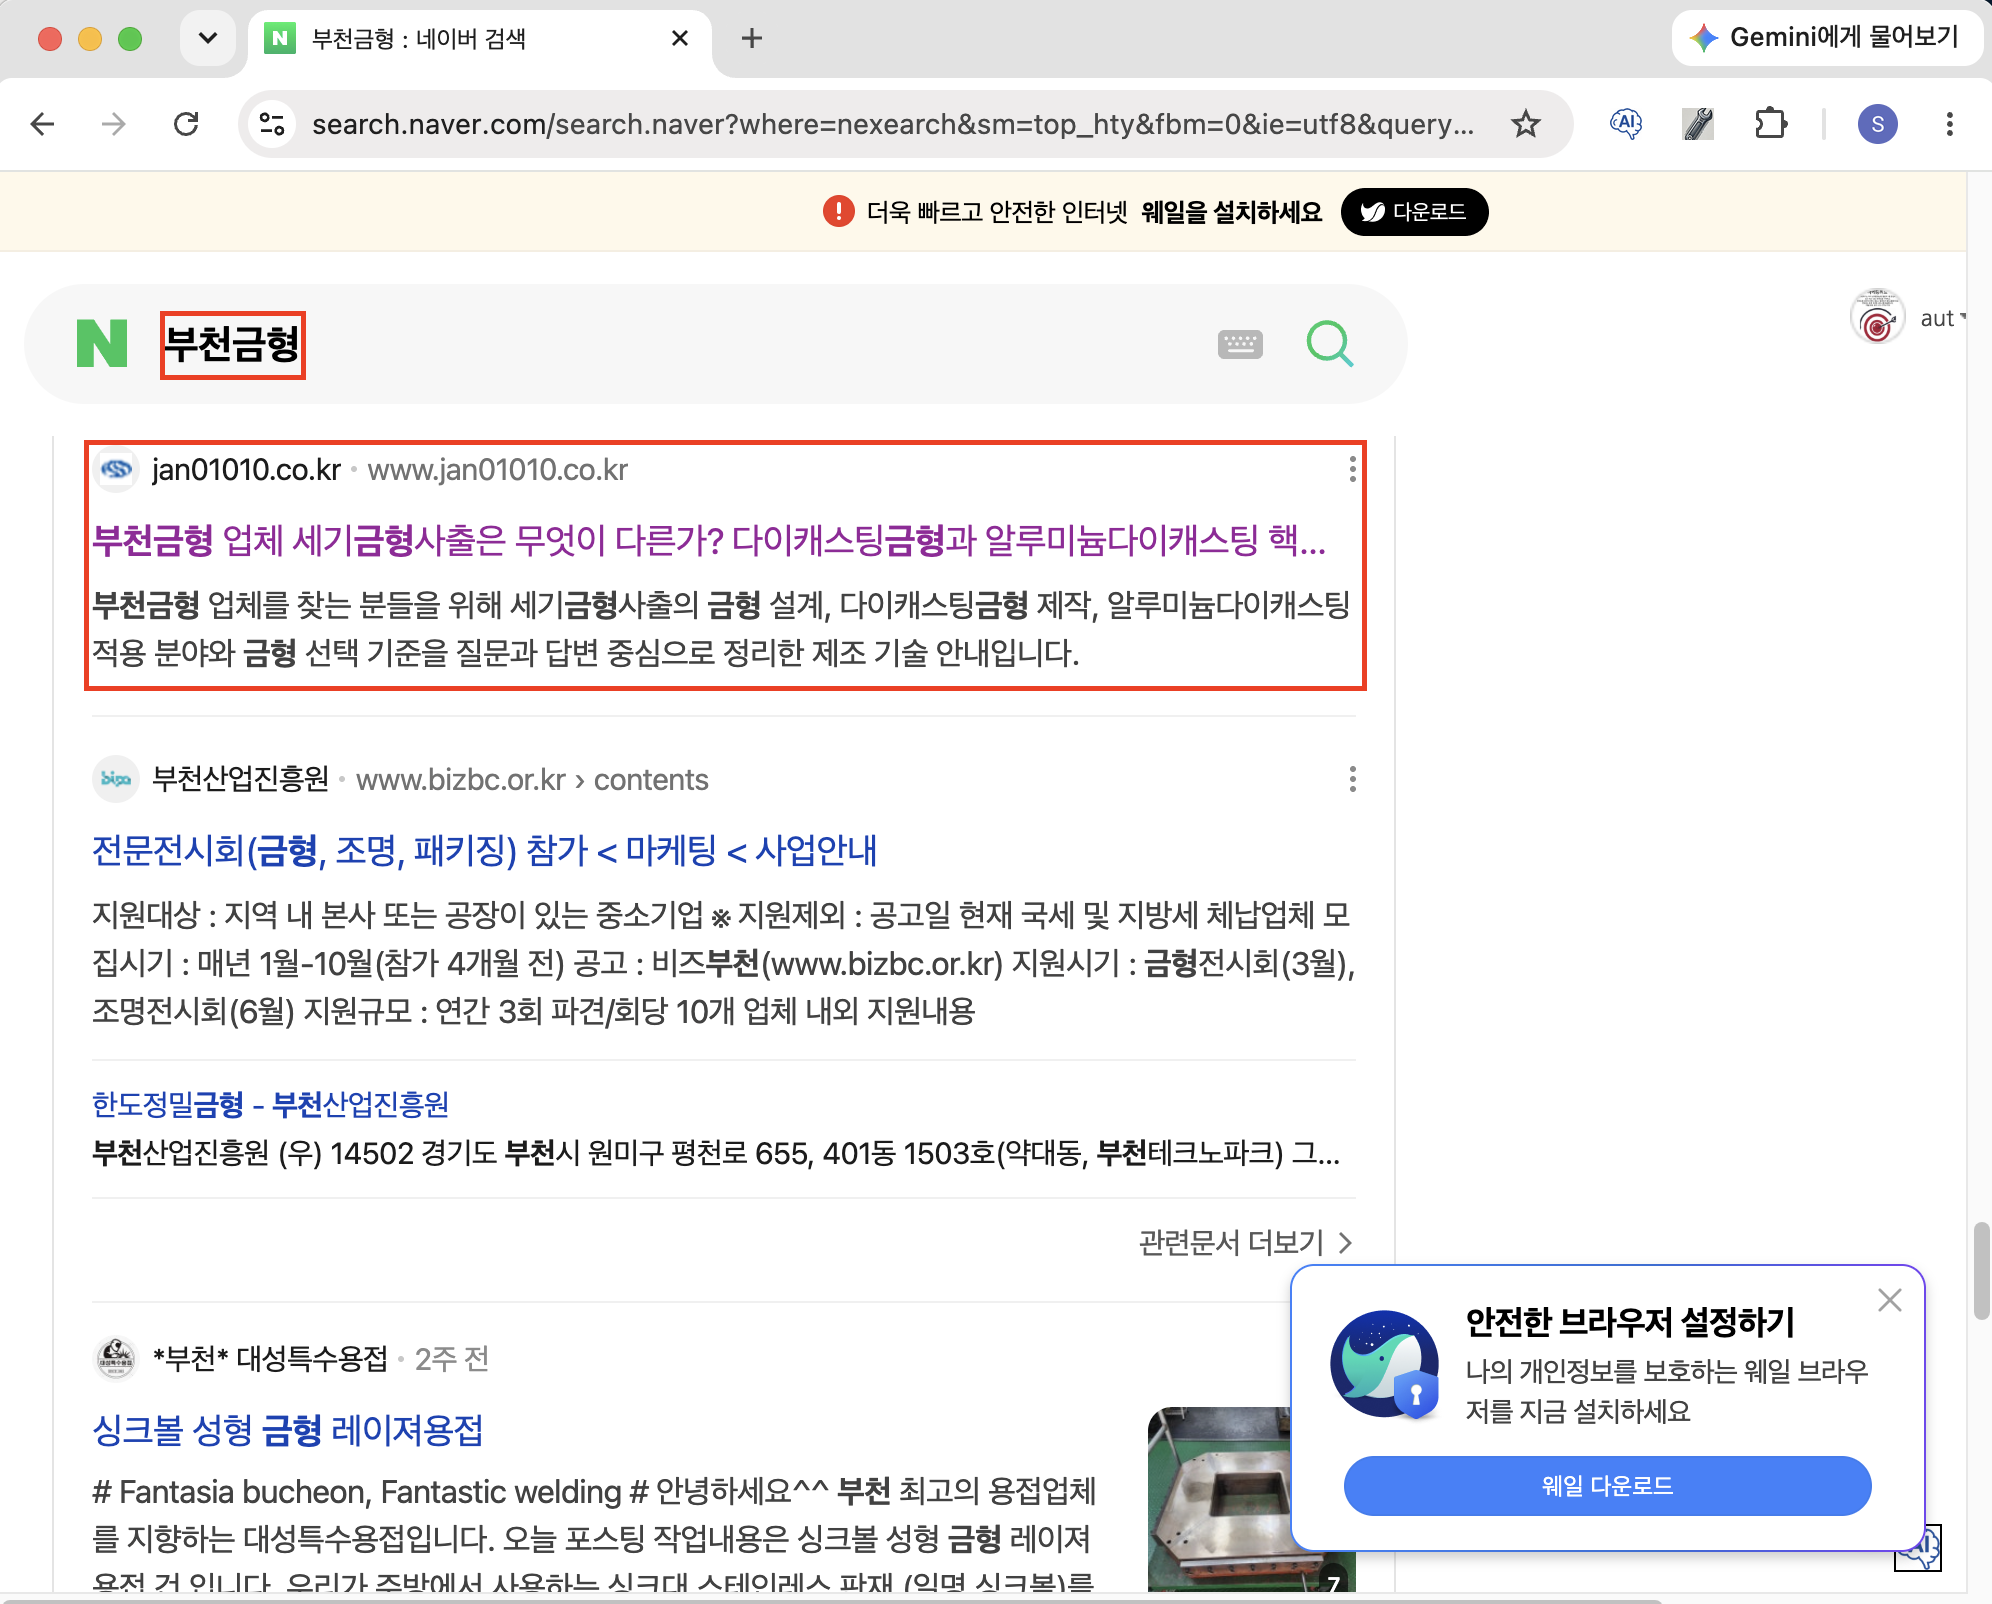Screen dimensions: 1992x1604
Task: Click the 다운로드 button in banner
Action: [1414, 212]
